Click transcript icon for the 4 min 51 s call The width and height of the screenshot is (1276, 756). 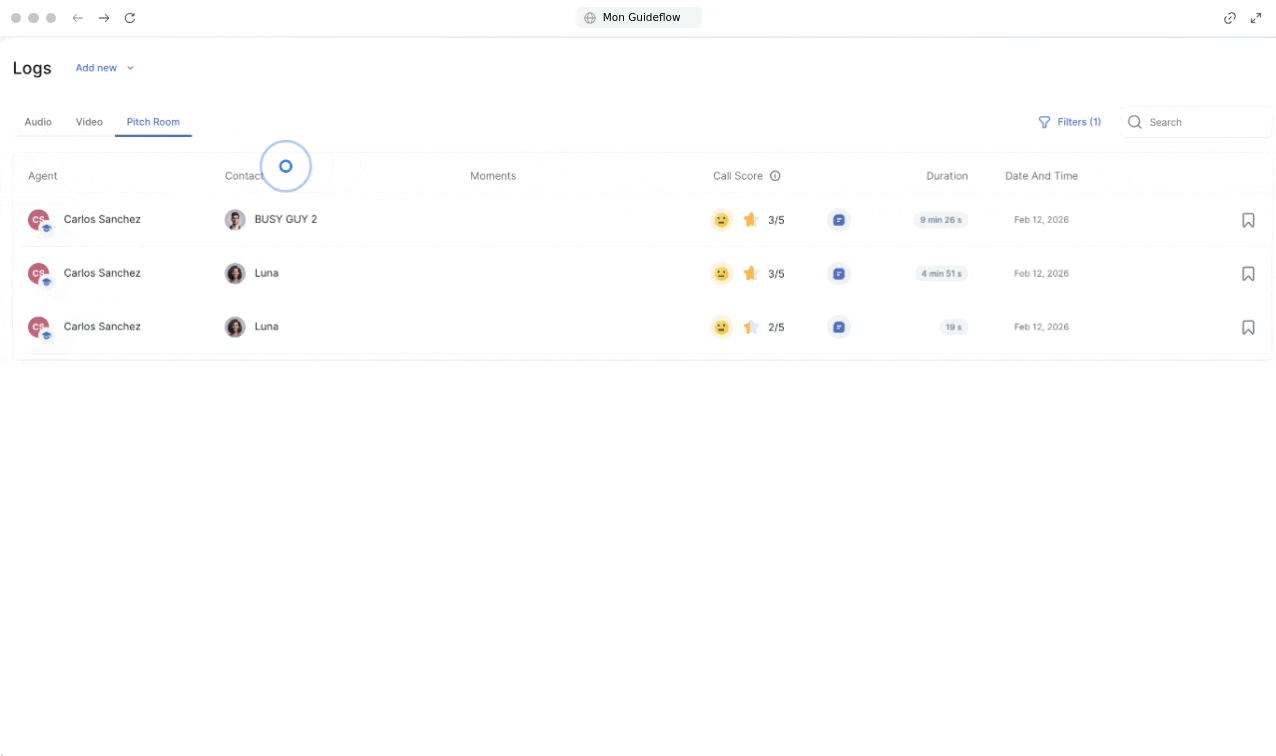pyautogui.click(x=839, y=274)
